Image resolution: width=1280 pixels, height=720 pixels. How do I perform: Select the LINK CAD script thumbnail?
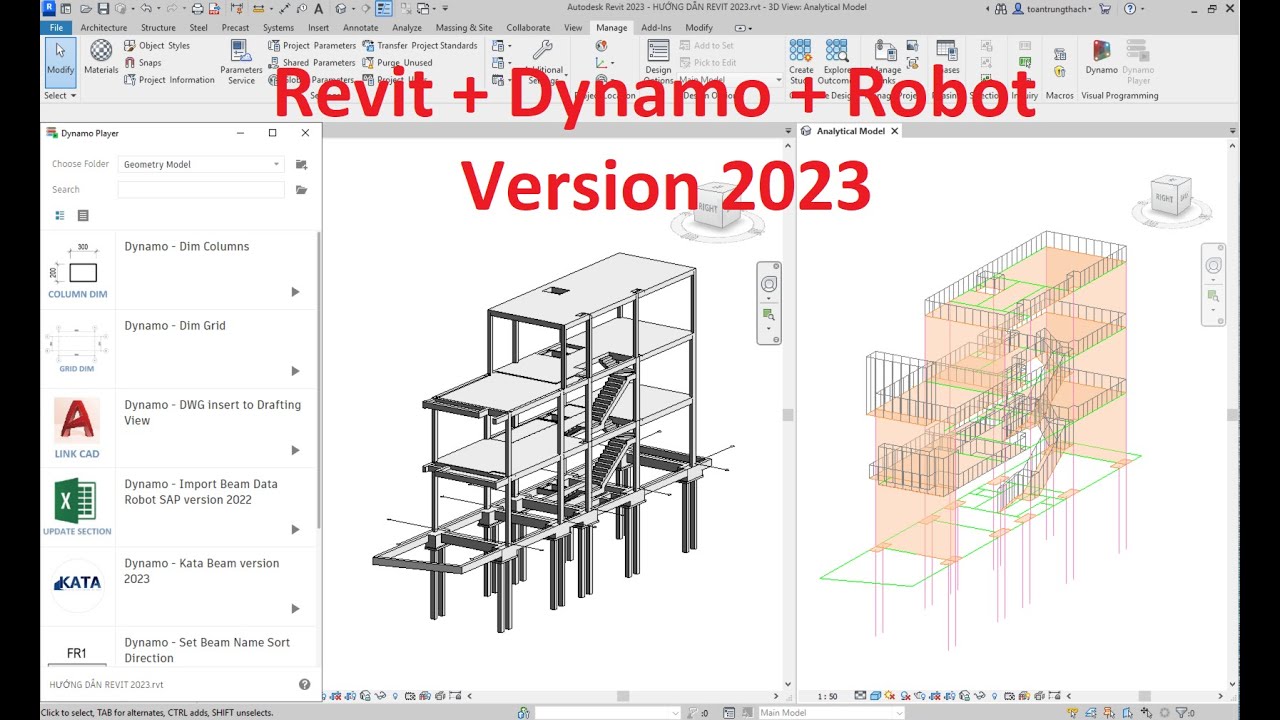(77, 429)
